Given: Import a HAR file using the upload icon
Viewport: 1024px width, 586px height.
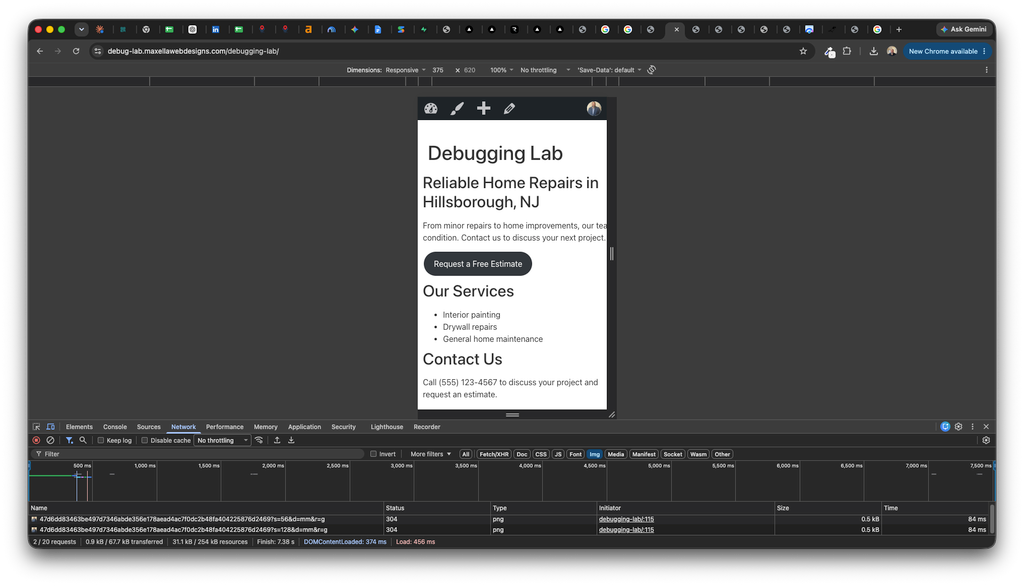Looking at the screenshot, I should pyautogui.click(x=277, y=440).
